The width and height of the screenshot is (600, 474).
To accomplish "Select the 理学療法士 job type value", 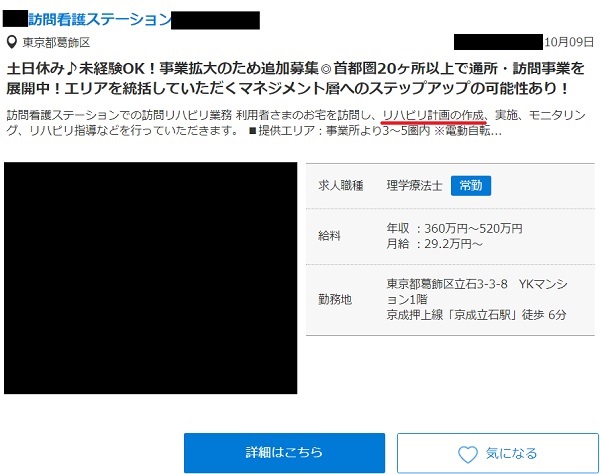I will click(x=414, y=186).
